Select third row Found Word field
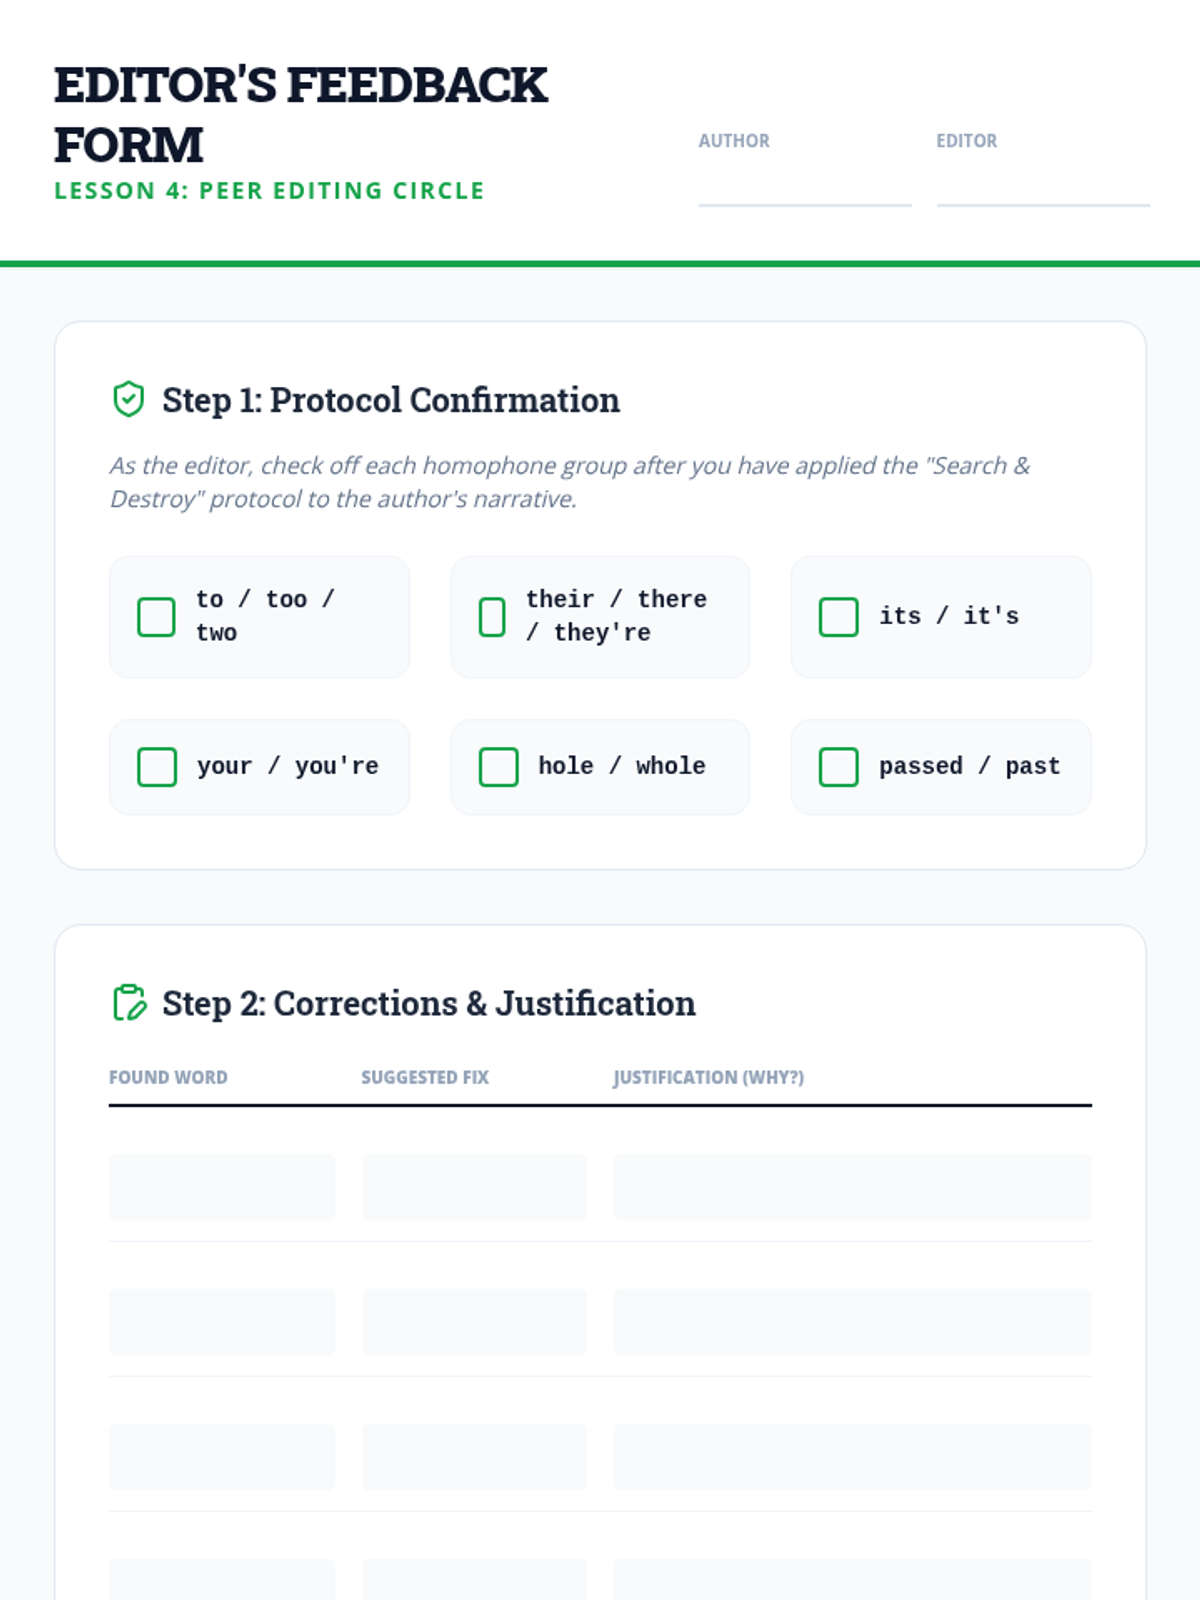 coord(221,1457)
